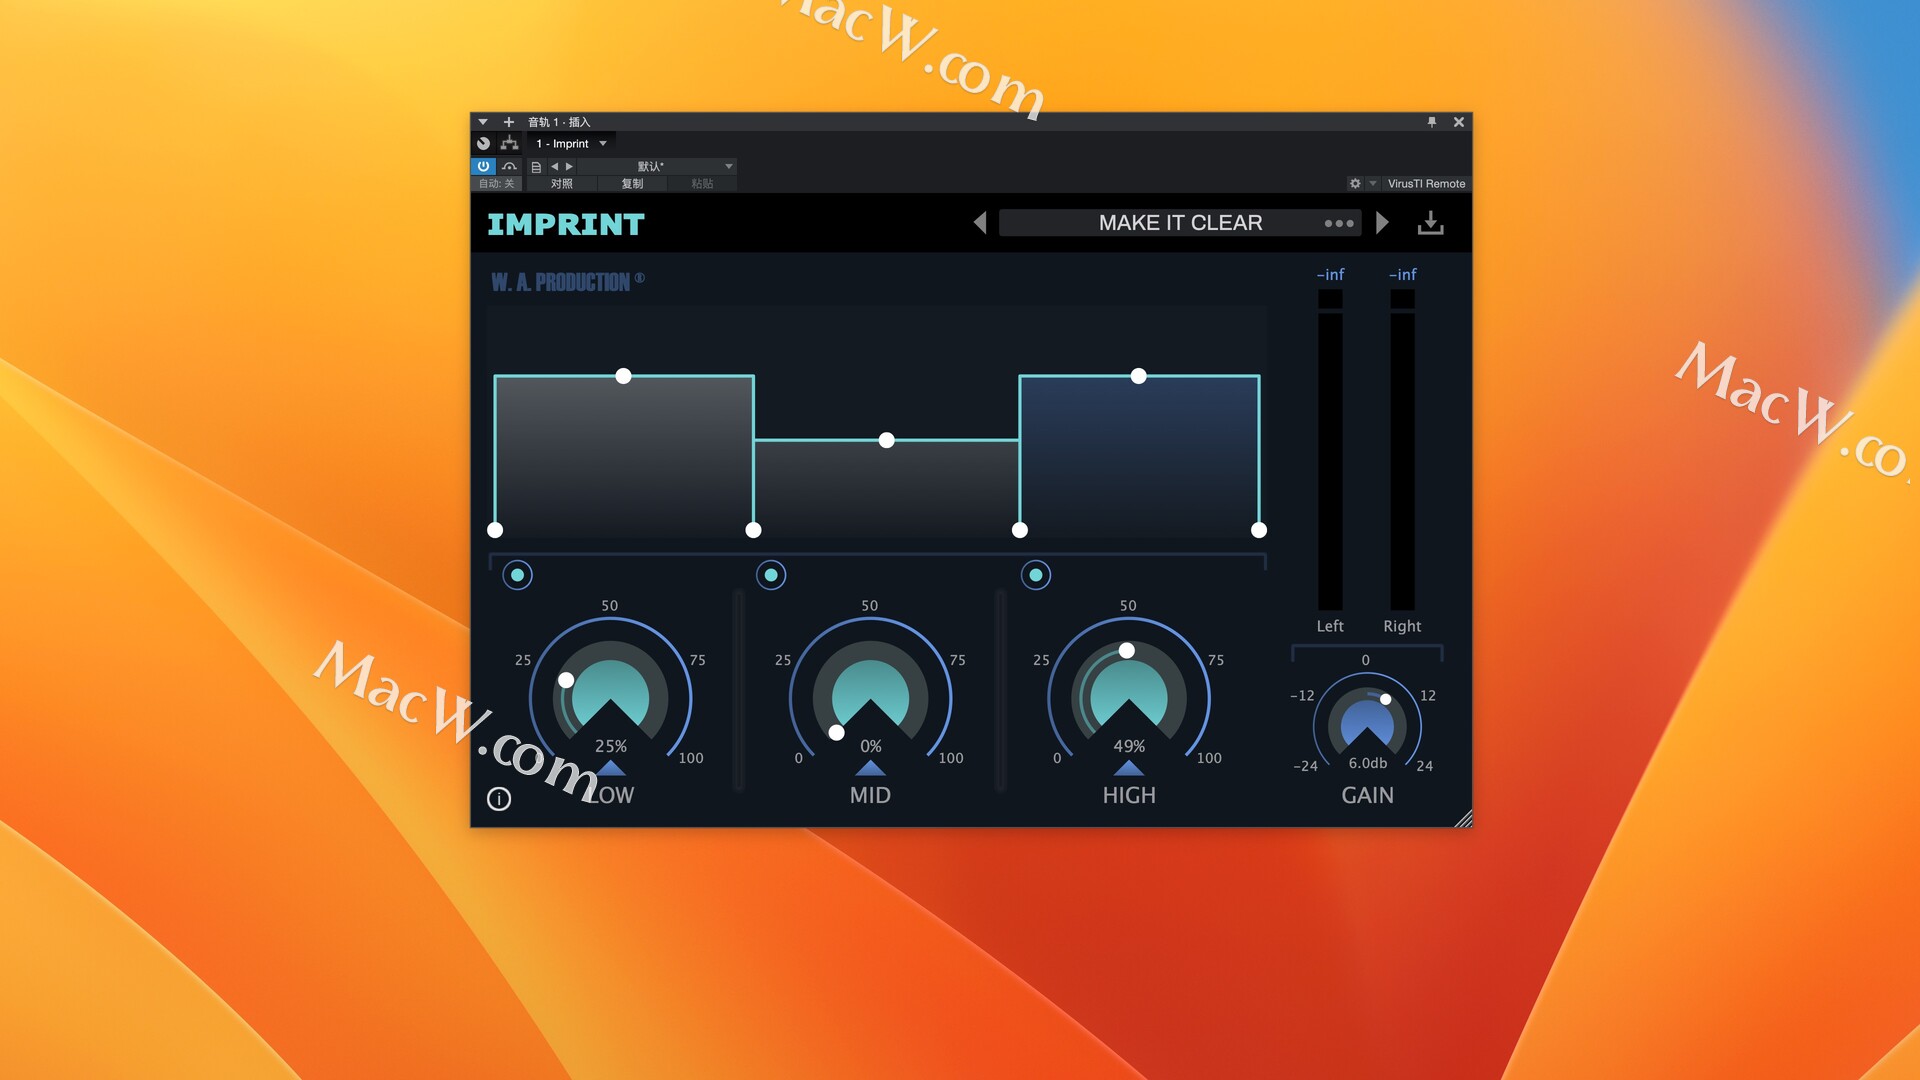Go to the next Imprint preset

click(1382, 223)
